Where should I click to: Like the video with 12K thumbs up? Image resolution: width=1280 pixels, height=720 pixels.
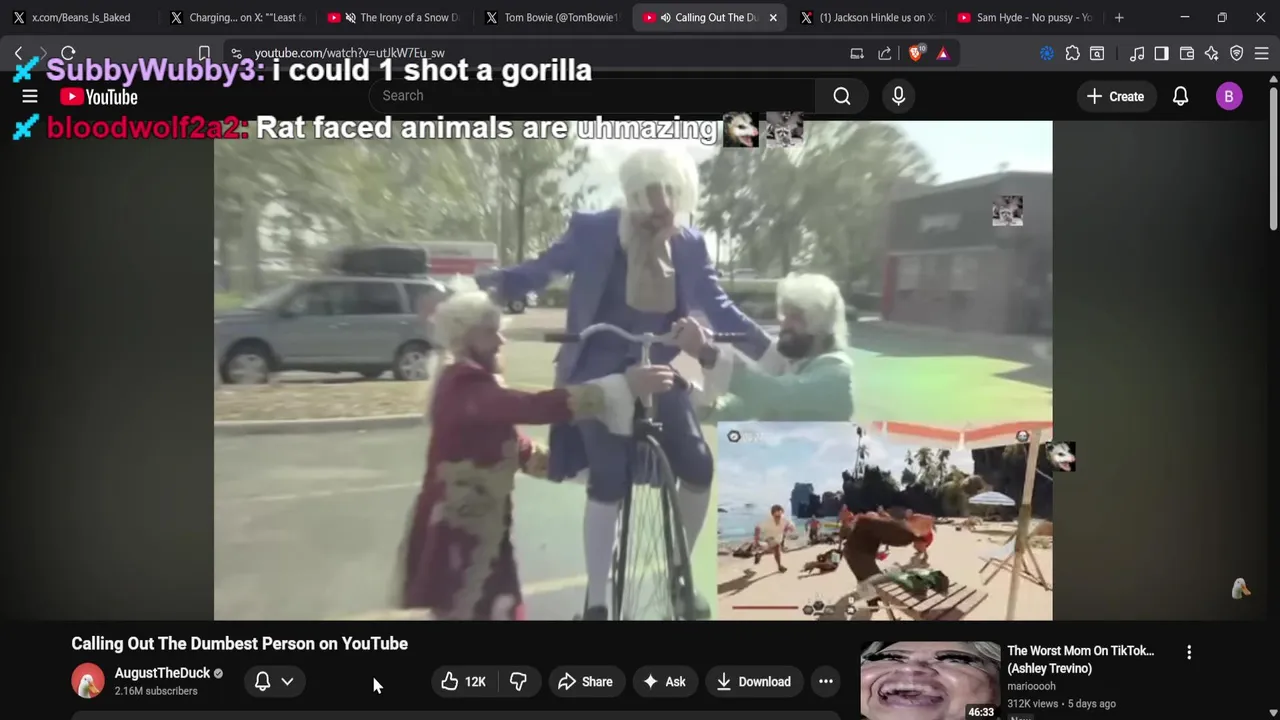point(463,682)
